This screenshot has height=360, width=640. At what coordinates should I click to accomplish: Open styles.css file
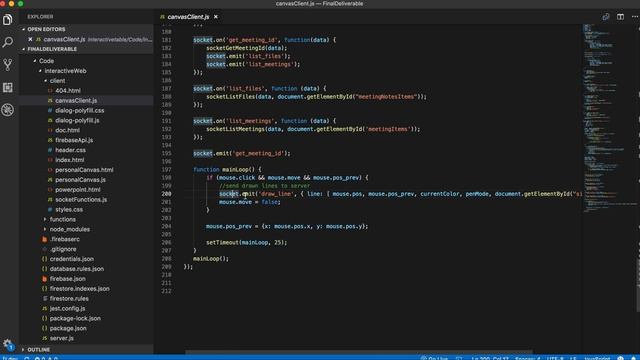pyautogui.click(x=69, y=209)
